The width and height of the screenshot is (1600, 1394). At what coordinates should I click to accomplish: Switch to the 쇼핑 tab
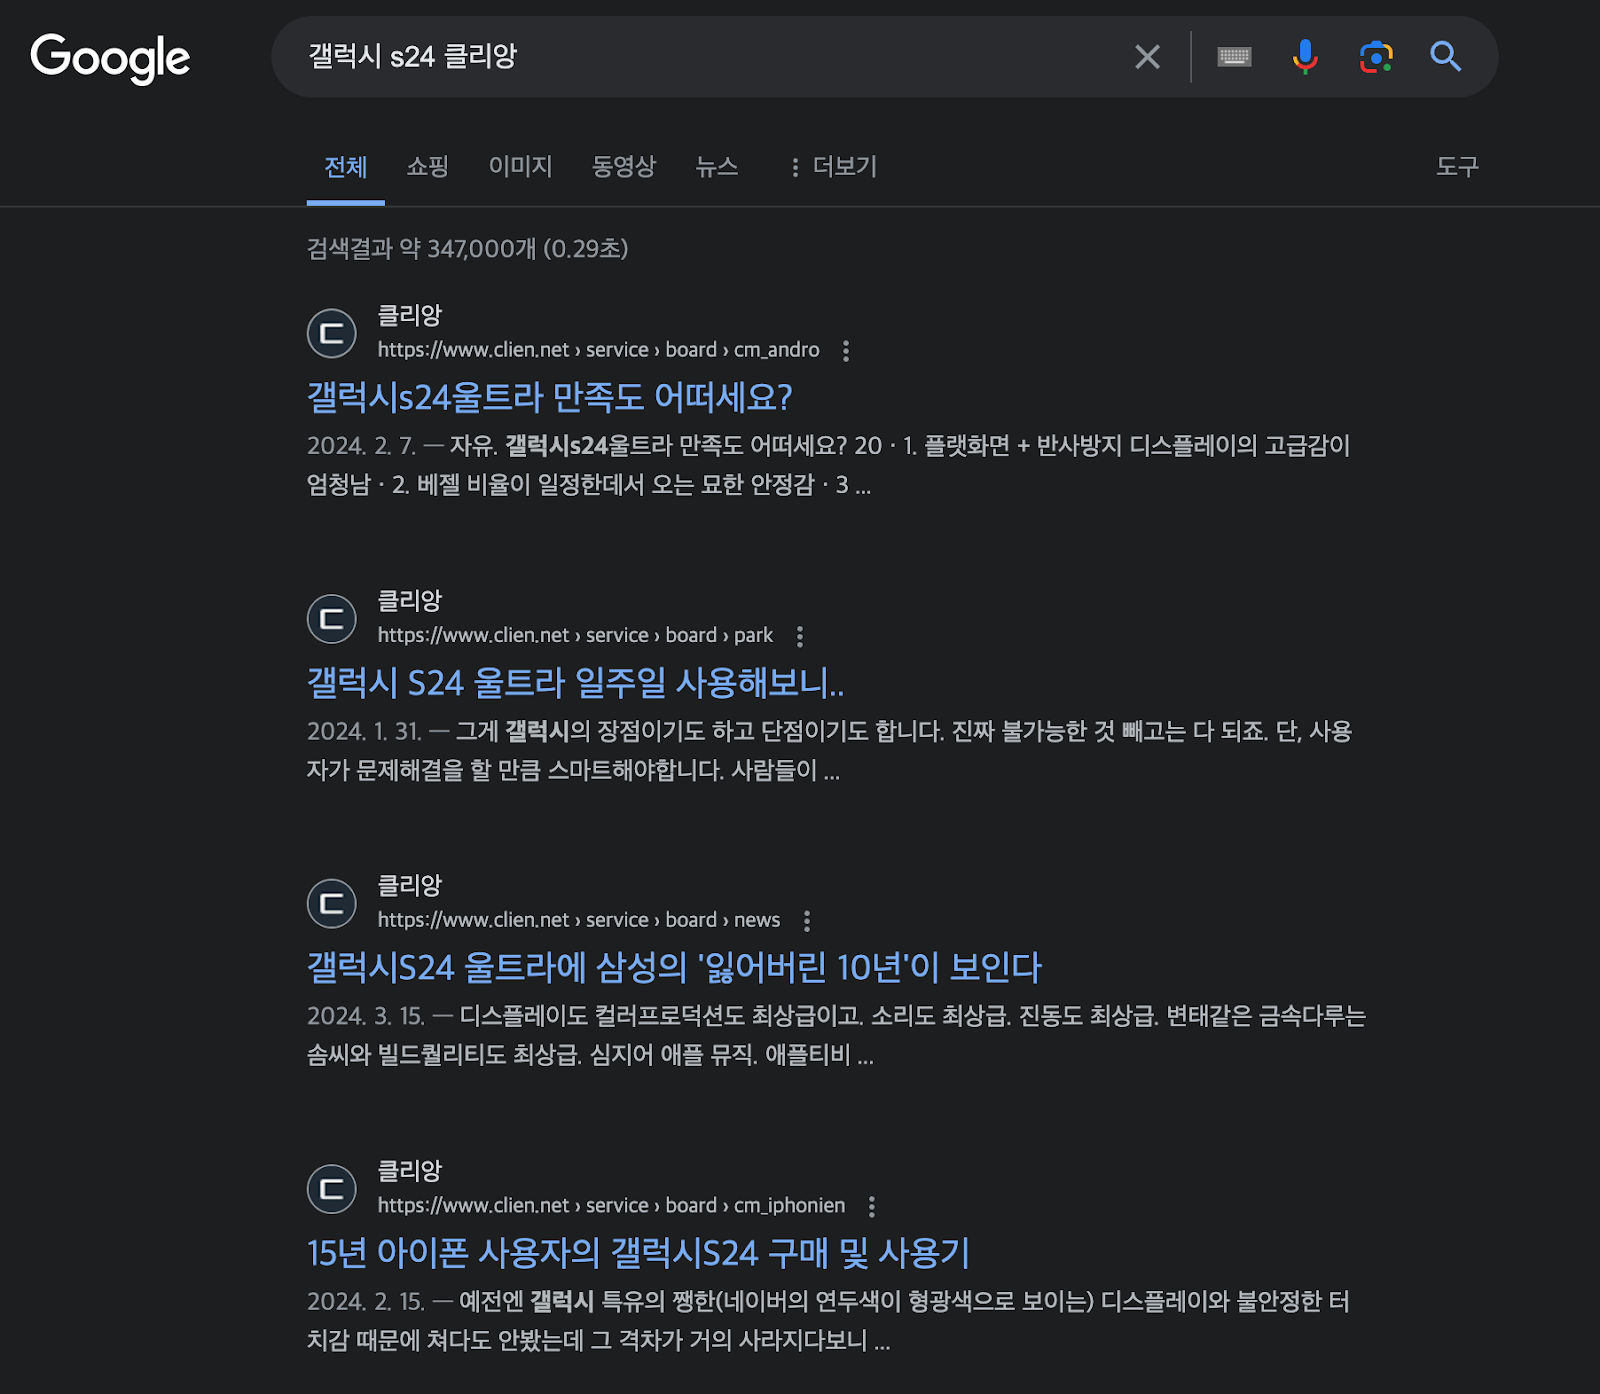coord(427,167)
